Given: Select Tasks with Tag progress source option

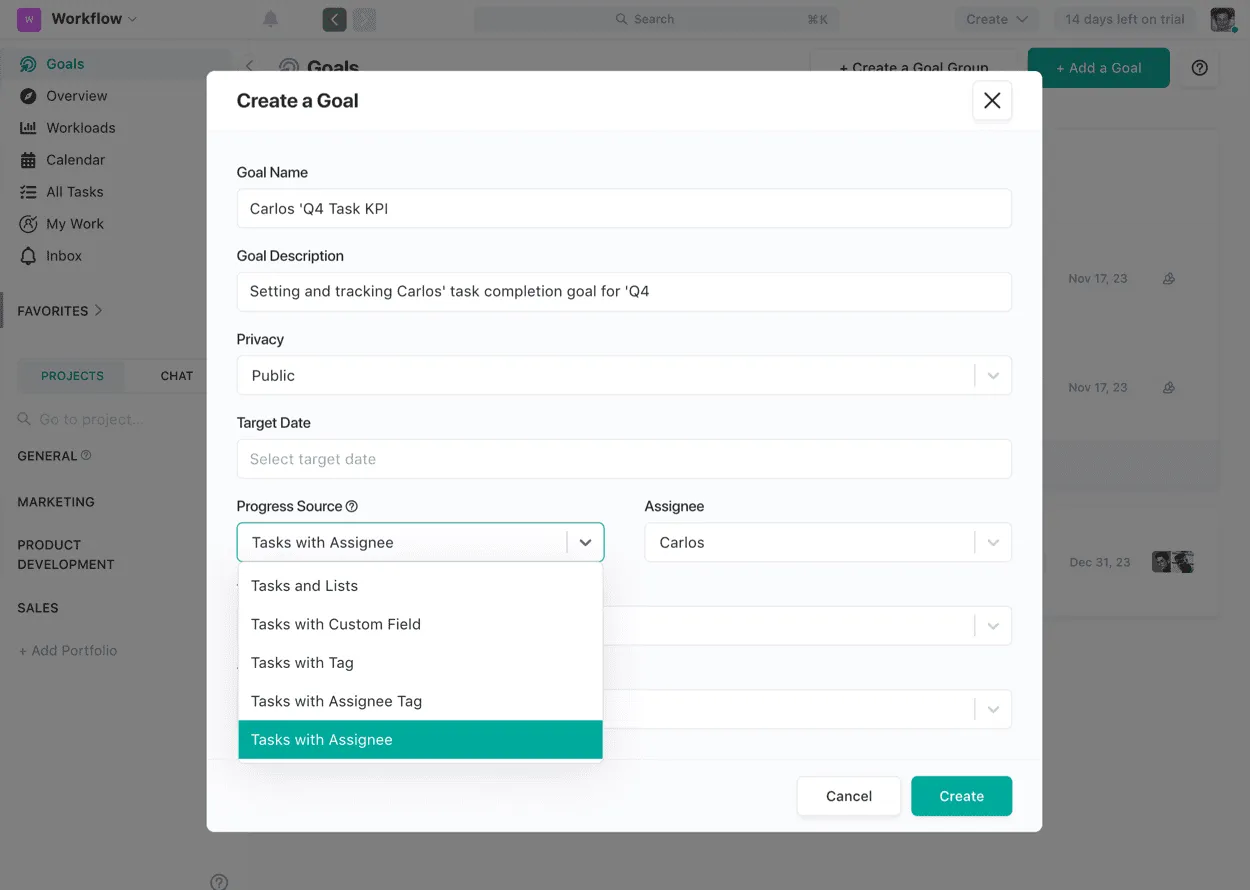Looking at the screenshot, I should click(303, 662).
